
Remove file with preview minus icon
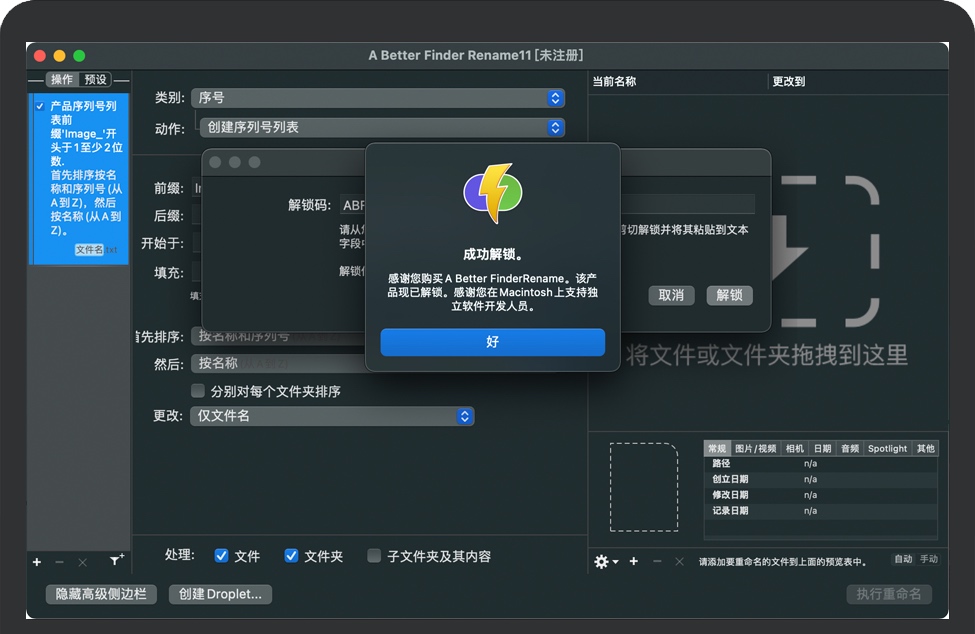pyautogui.click(x=657, y=561)
